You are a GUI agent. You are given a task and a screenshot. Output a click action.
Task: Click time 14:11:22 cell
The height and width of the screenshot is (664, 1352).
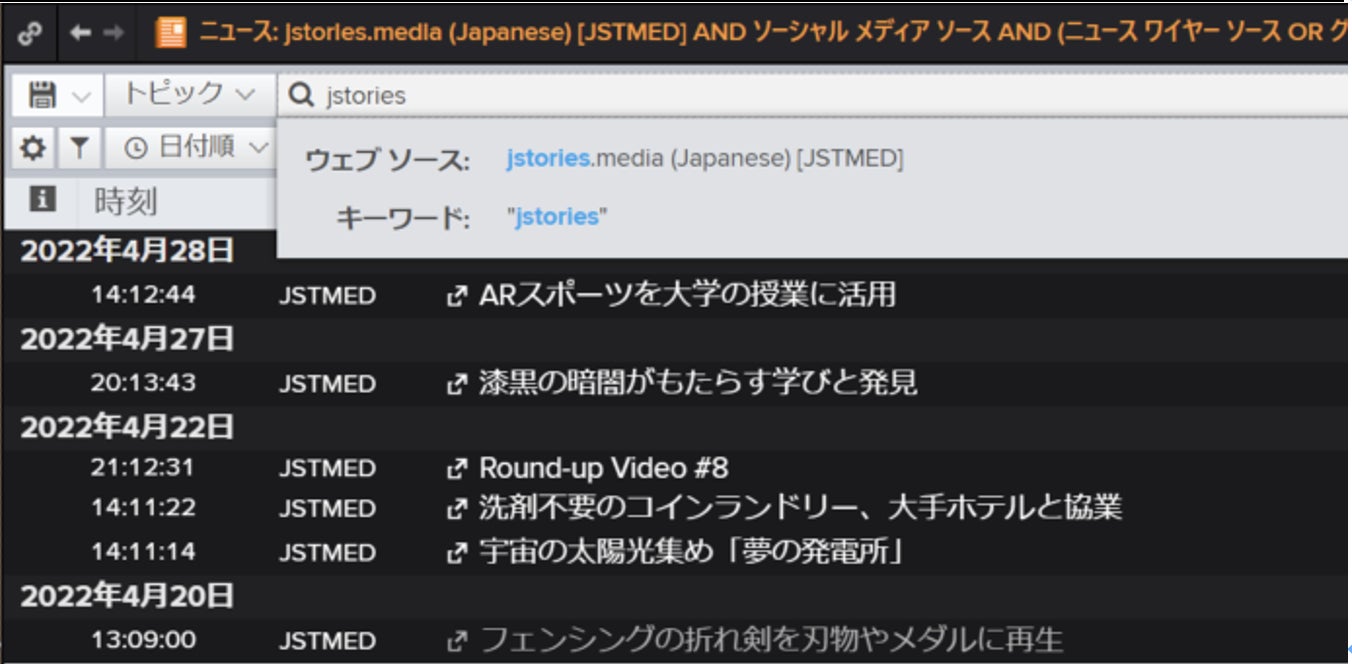(143, 508)
